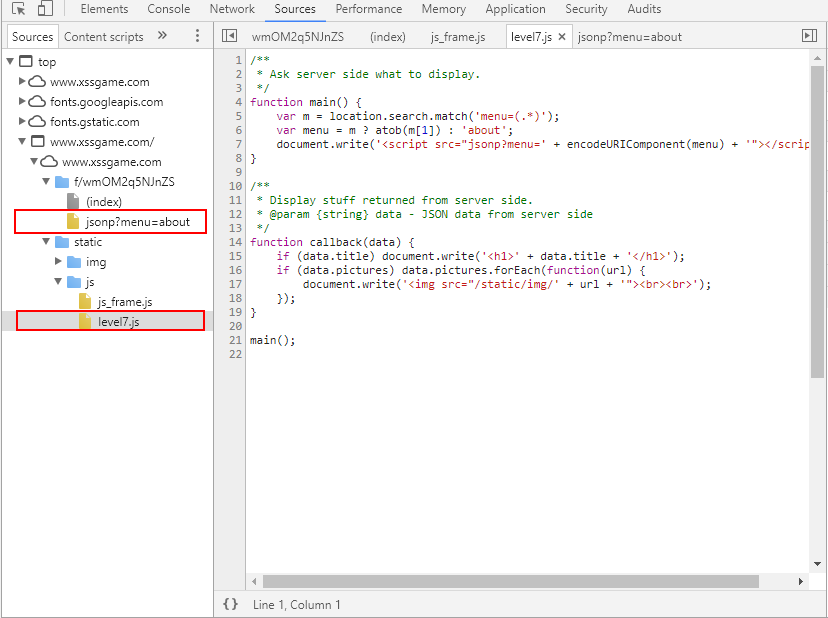Select js_frame.js file in the tree

pyautogui.click(x=125, y=302)
